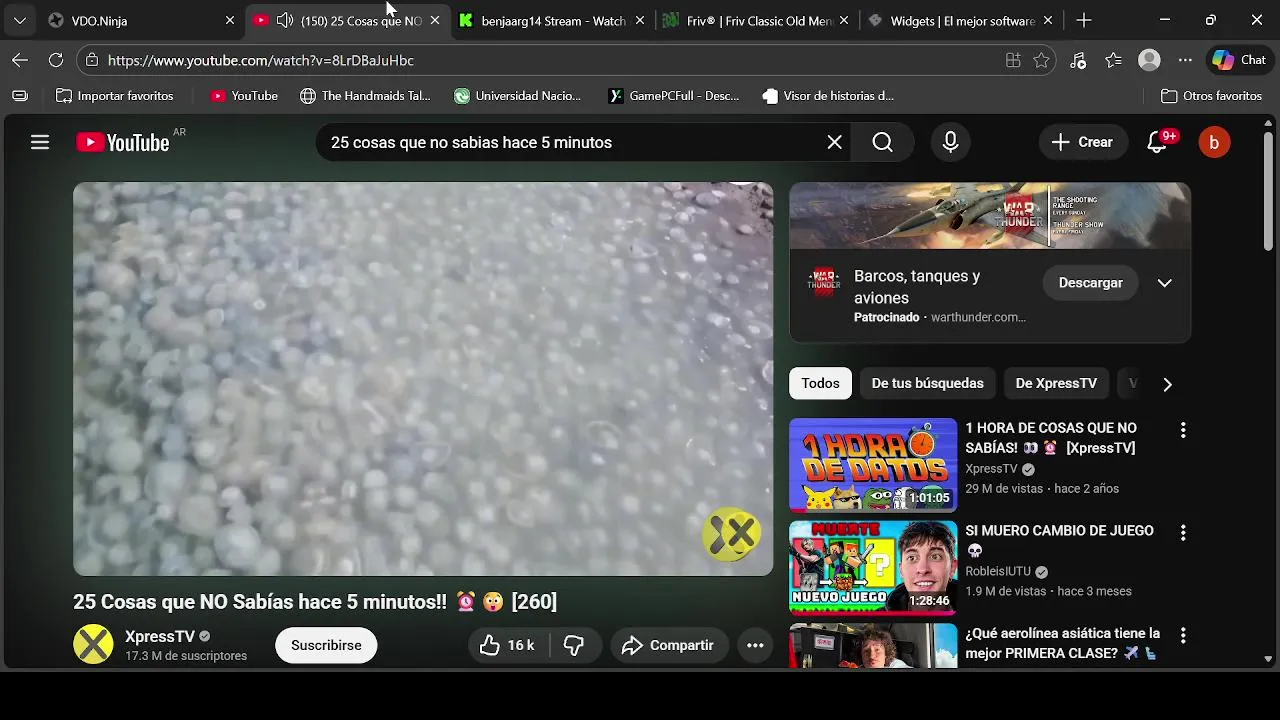Click the address bar URL
The image size is (1280, 720).
click(261, 60)
